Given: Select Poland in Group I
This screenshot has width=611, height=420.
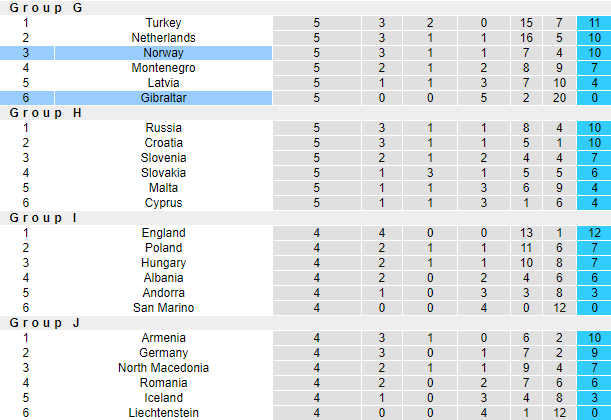Looking at the screenshot, I should pyautogui.click(x=163, y=248).
